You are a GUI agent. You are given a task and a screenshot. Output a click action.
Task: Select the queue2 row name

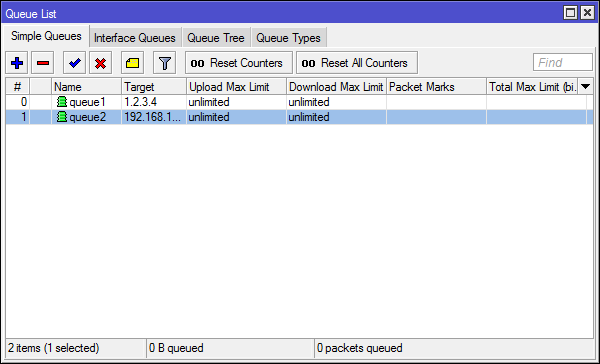(87, 117)
